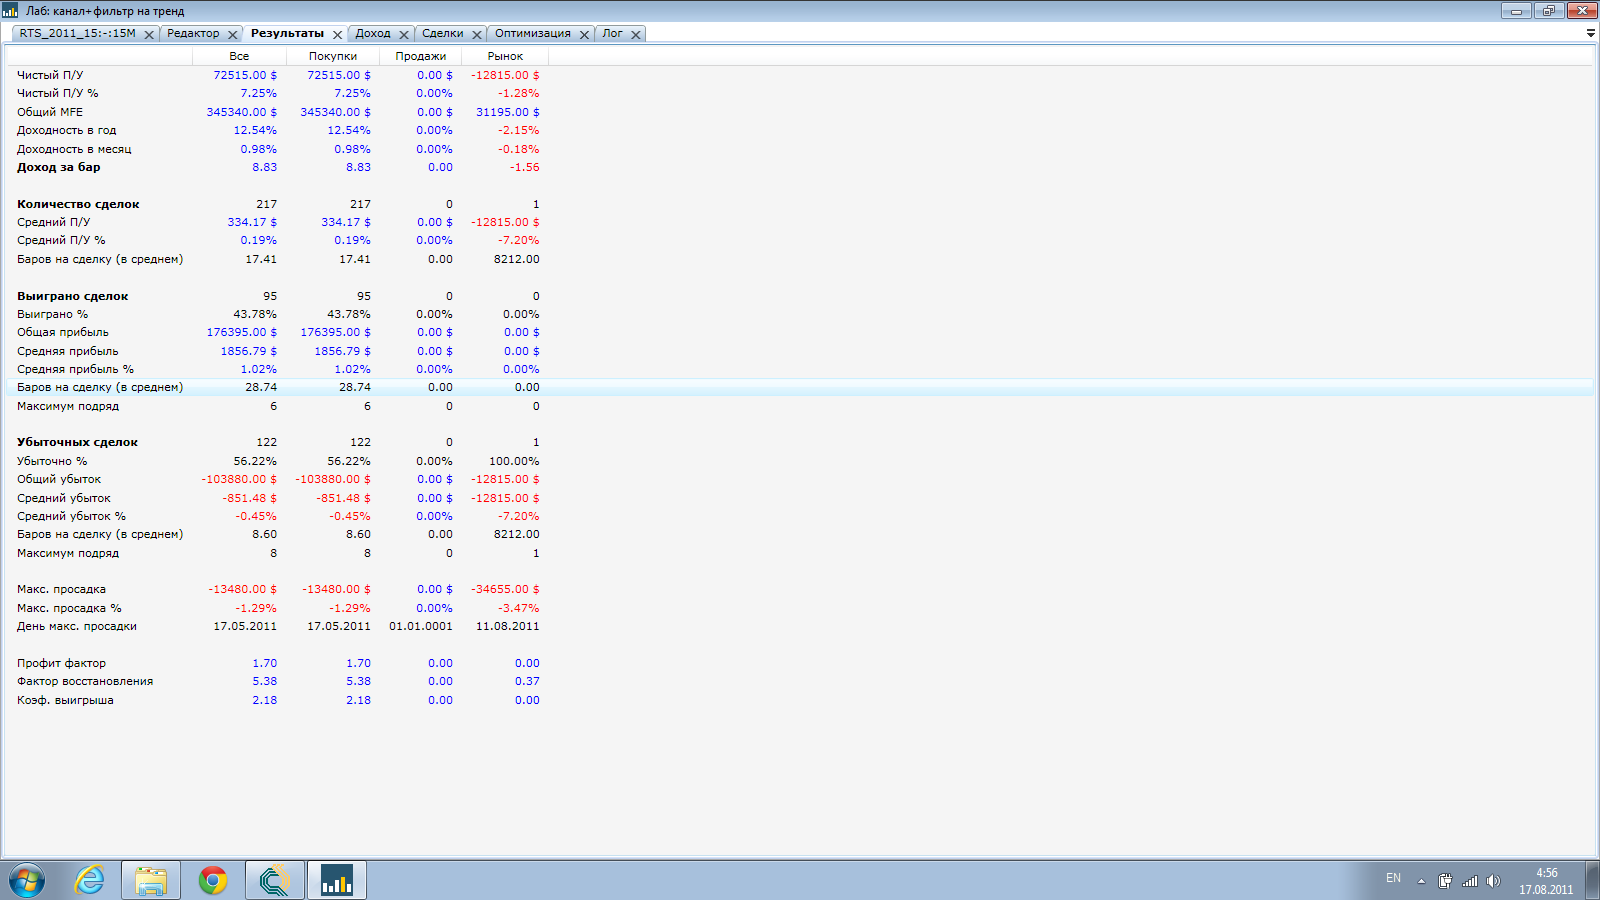
Task: Expand the tab list dropdown arrow
Action: (x=1590, y=33)
